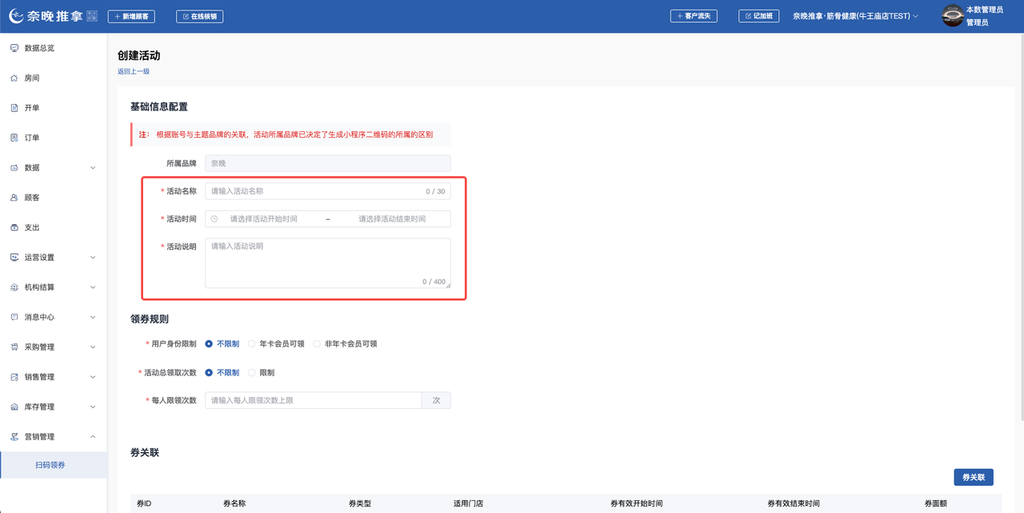This screenshot has width=1024, height=513.
Task: Click the 顾客 person icon in sidebar
Action: [14, 198]
